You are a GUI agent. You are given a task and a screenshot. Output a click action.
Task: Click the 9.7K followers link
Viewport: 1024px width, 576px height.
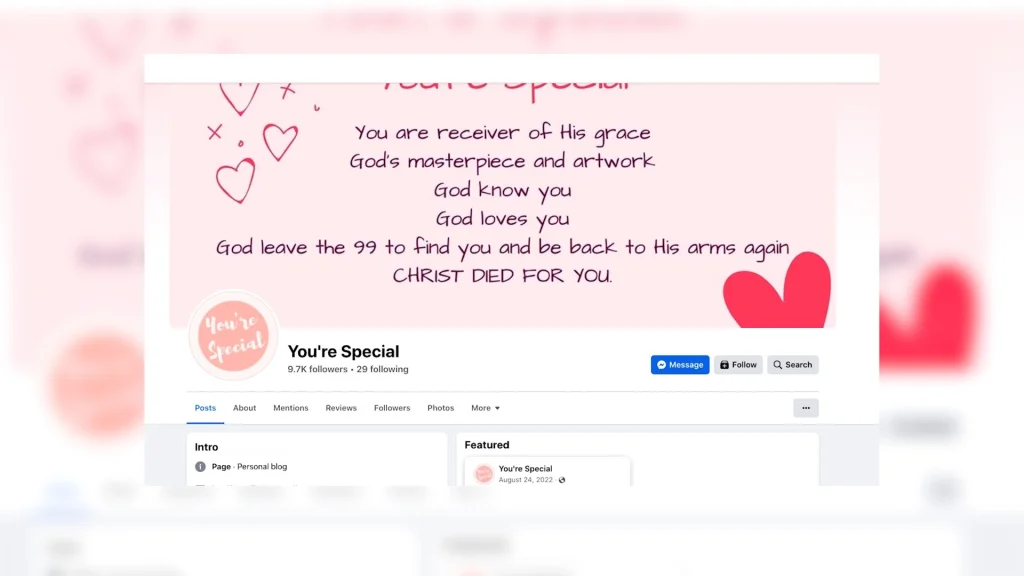(317, 370)
